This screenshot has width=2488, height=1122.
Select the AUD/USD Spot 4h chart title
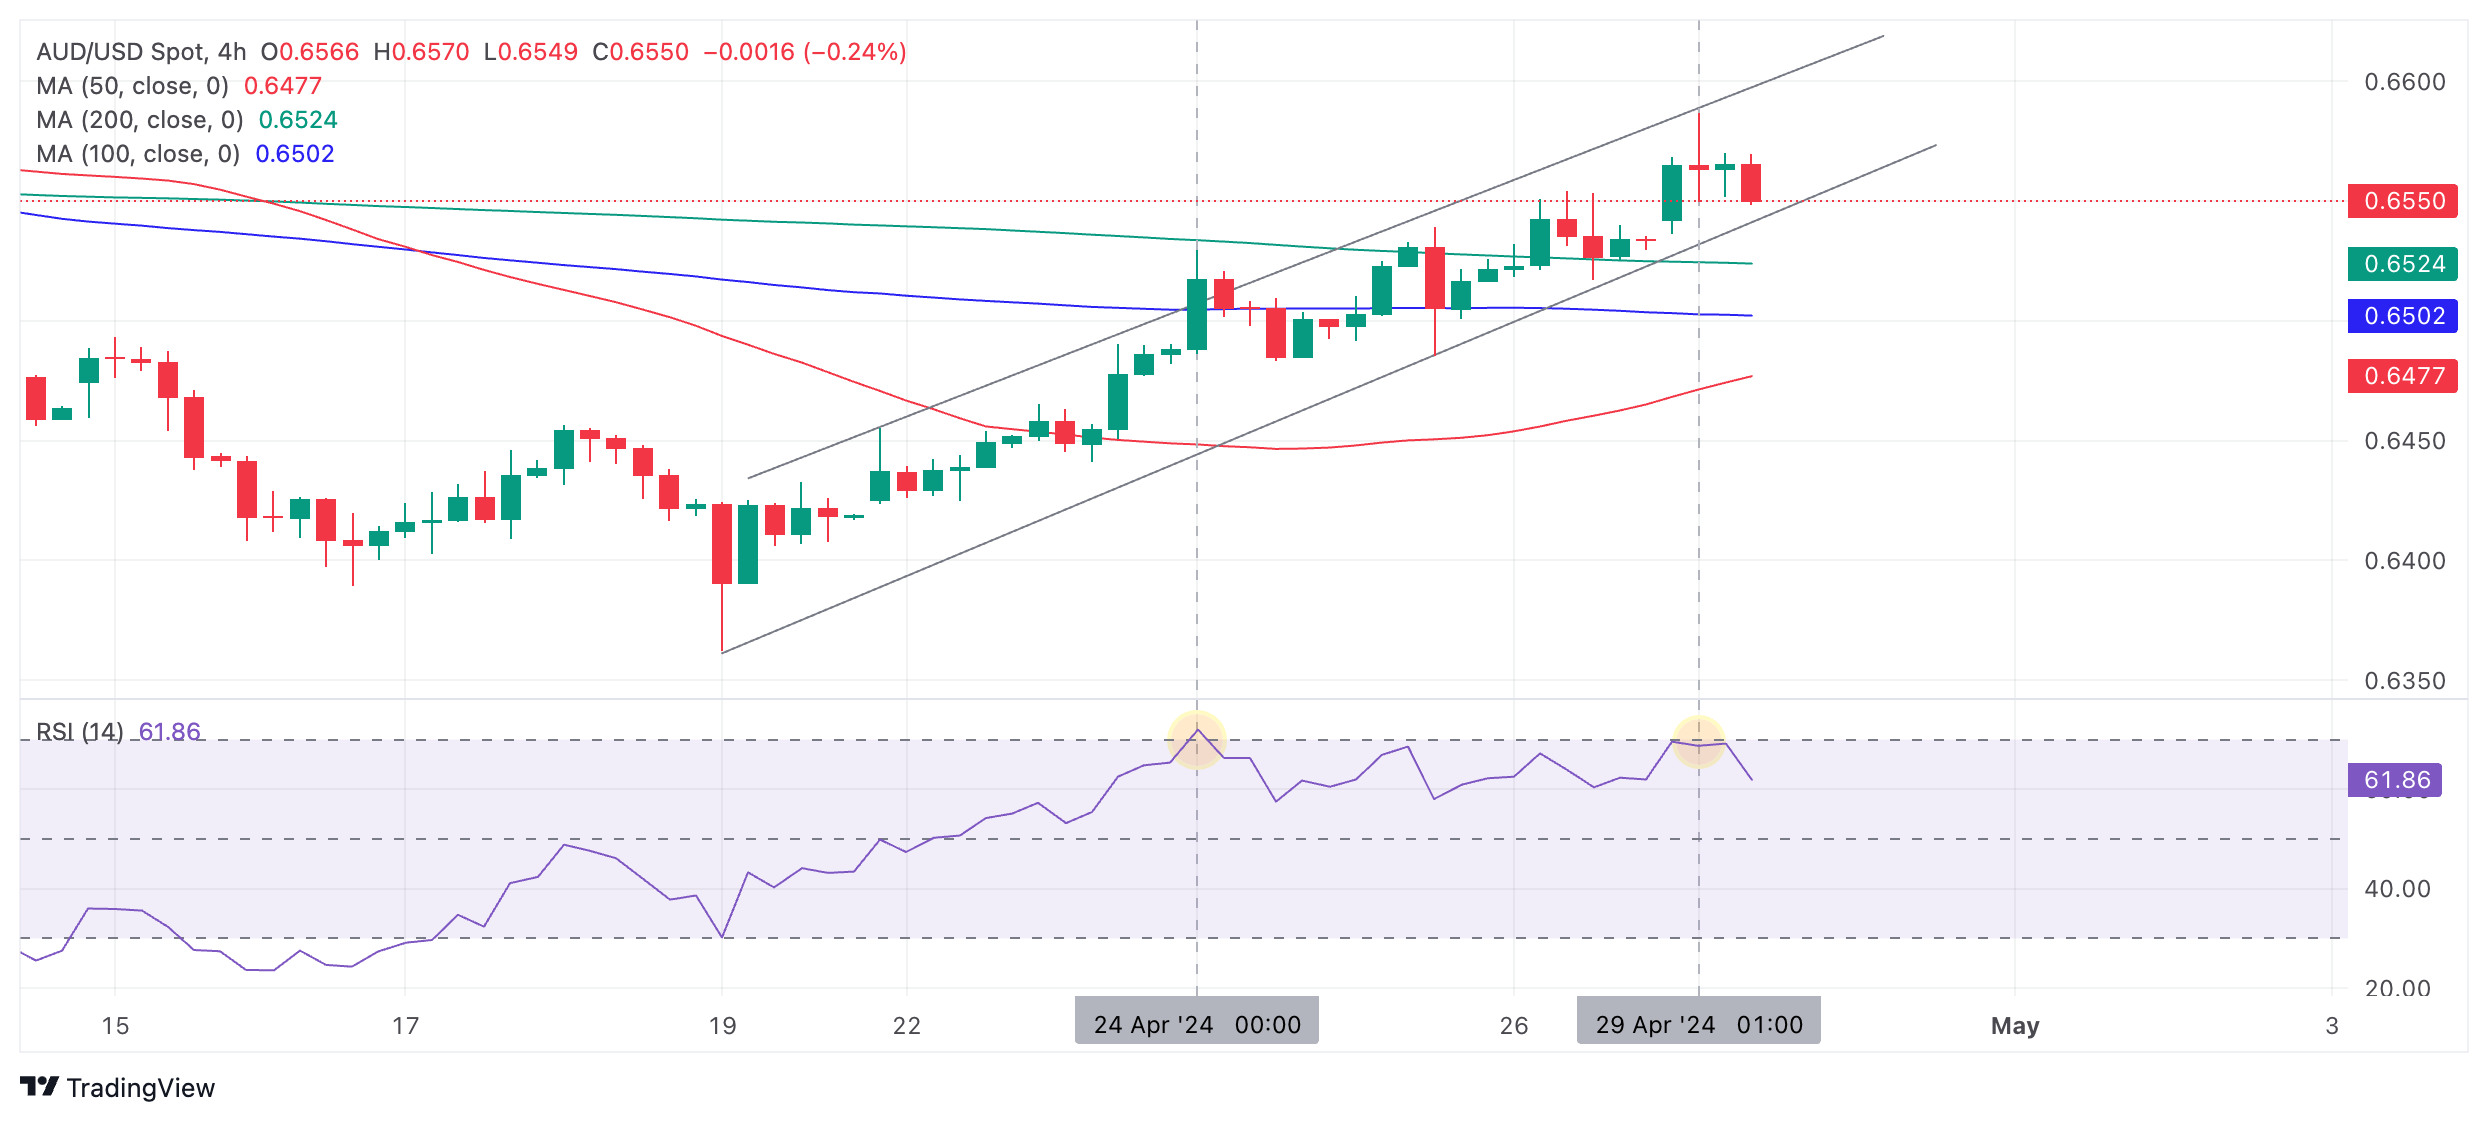[x=141, y=52]
